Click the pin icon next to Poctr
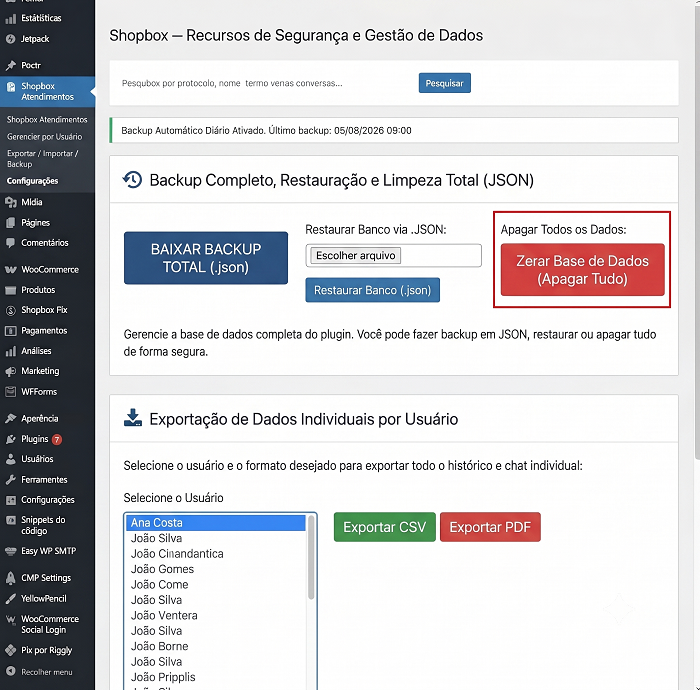This screenshot has height=690, width=700. point(11,66)
